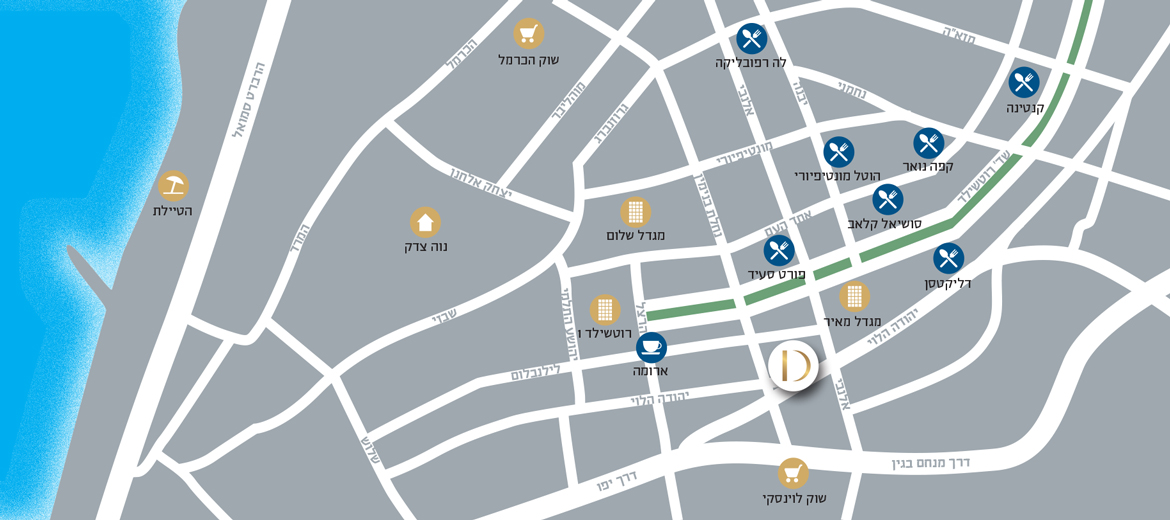The image size is (1170, 520).
Task: Click the Neve Tzedek house icon
Action: pos(425,222)
